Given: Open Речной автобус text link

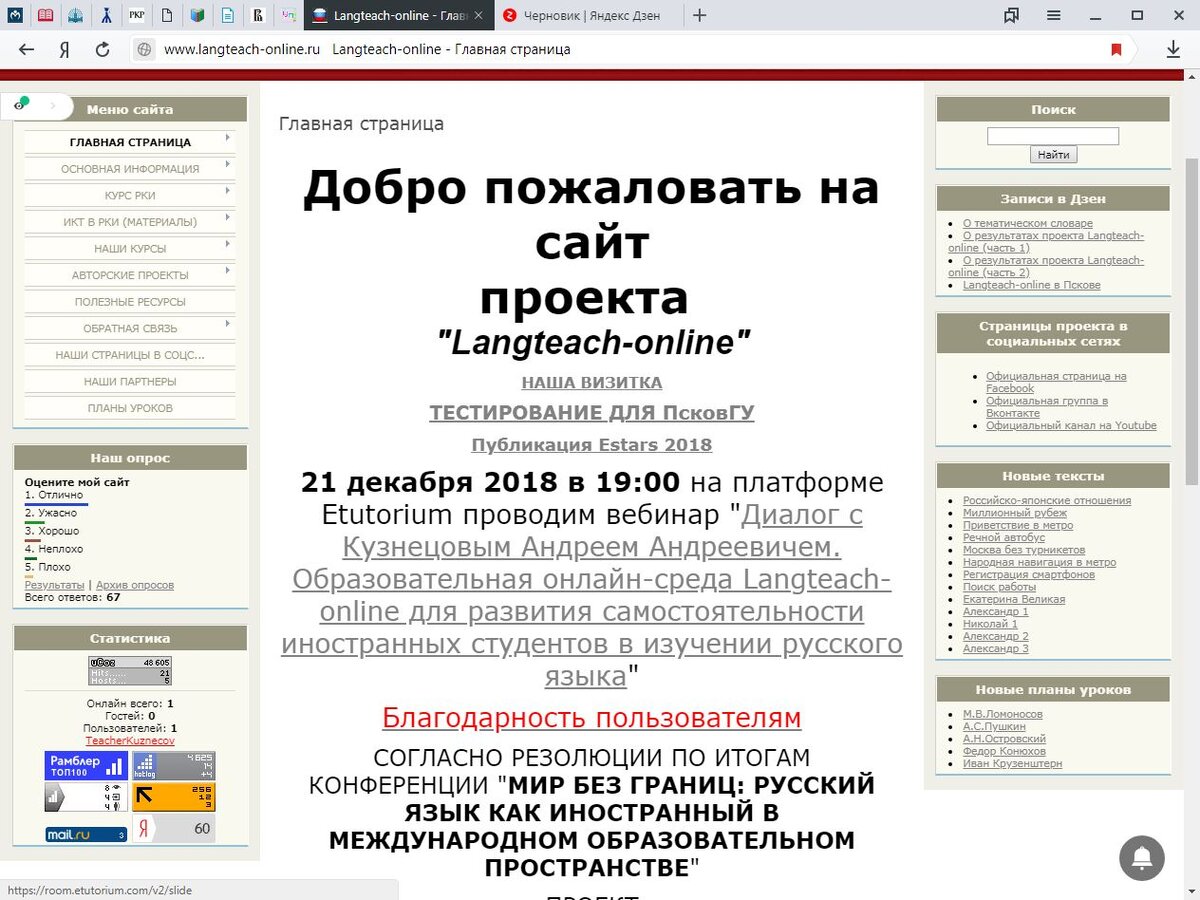Looking at the screenshot, I should 1003,538.
